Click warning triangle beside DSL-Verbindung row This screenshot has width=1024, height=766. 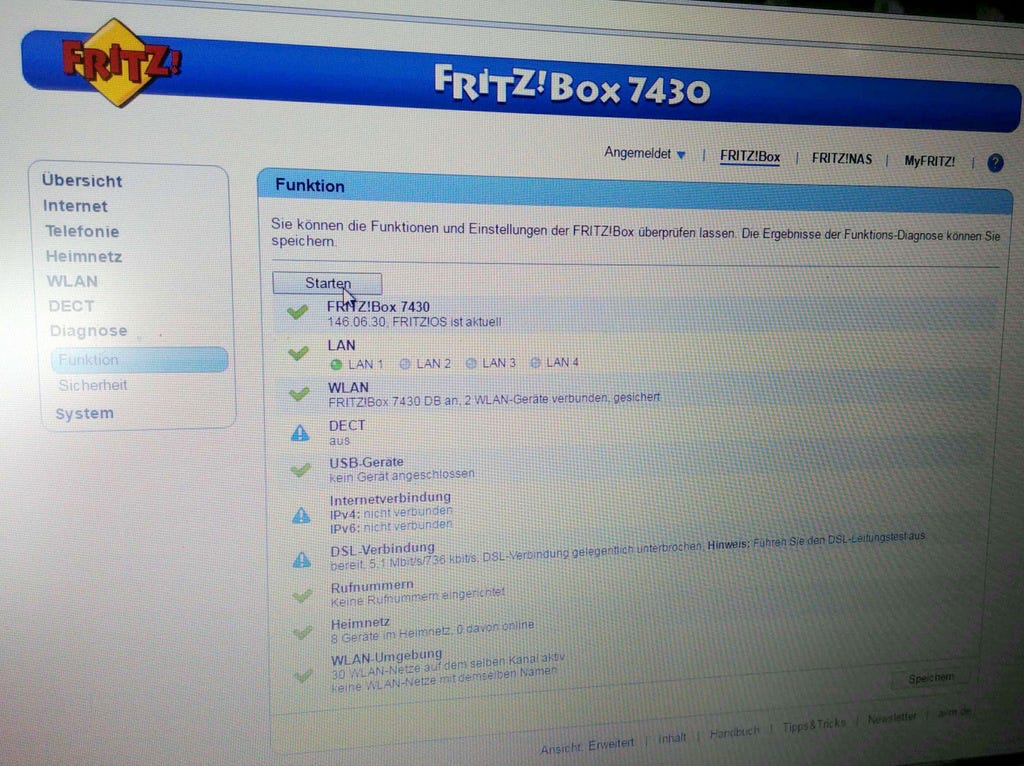click(x=302, y=559)
